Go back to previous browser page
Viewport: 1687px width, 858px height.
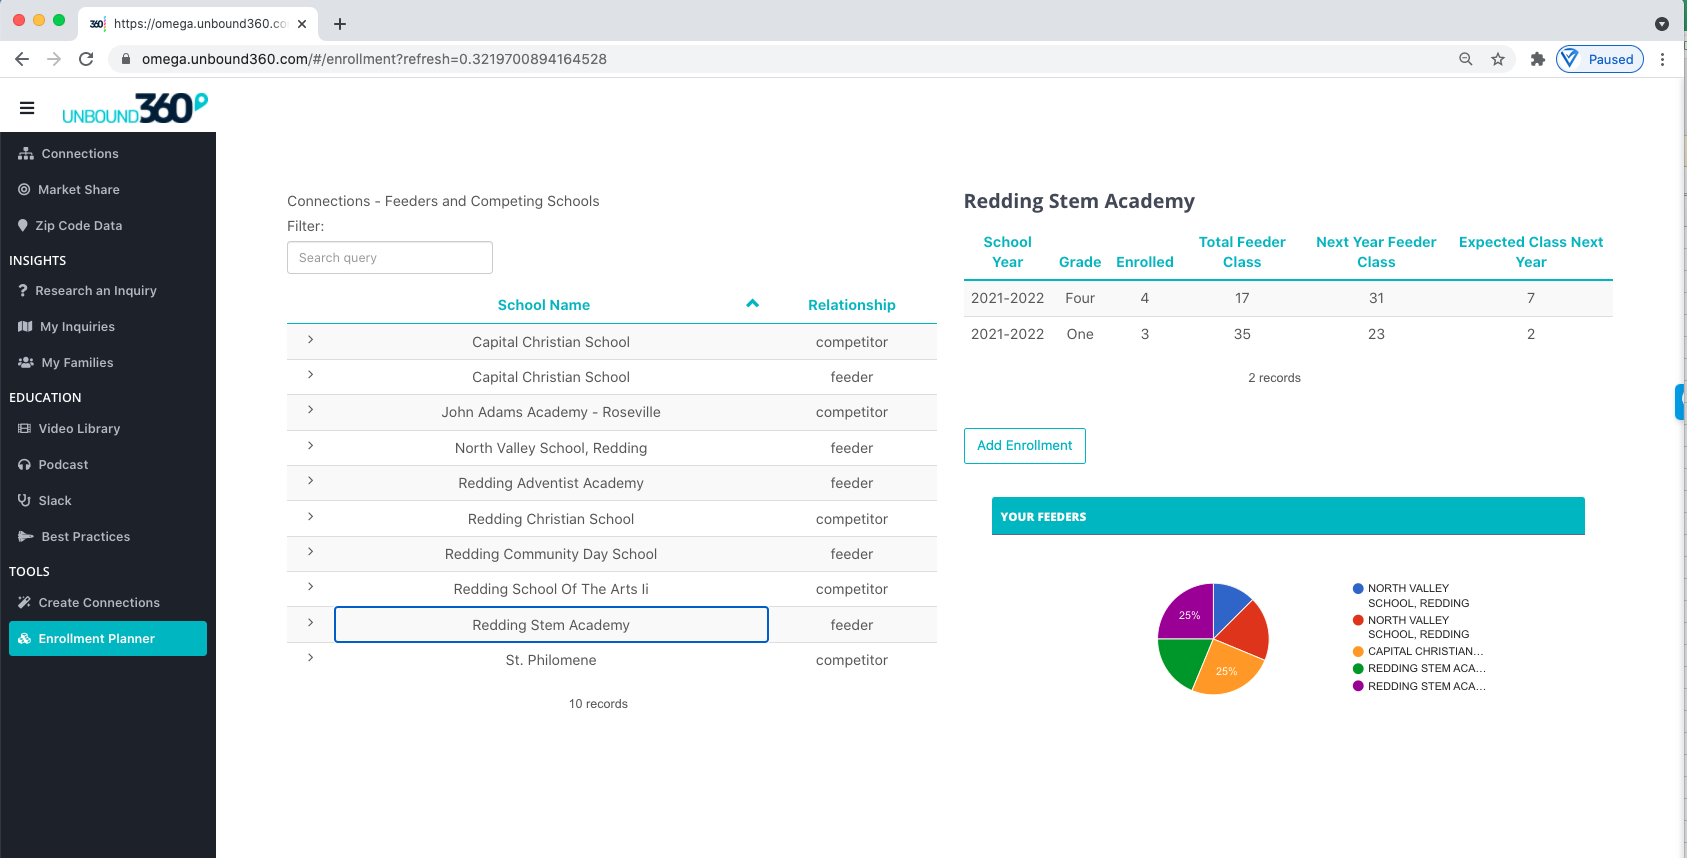(x=22, y=59)
